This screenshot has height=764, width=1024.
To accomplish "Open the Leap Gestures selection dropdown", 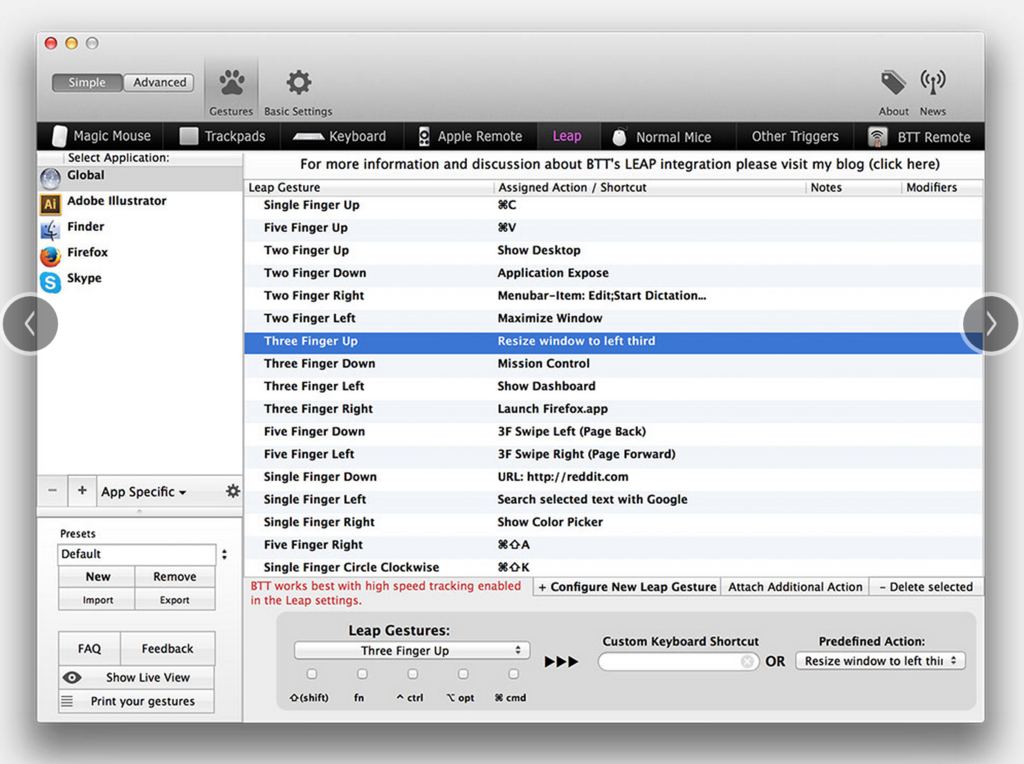I will tap(411, 650).
